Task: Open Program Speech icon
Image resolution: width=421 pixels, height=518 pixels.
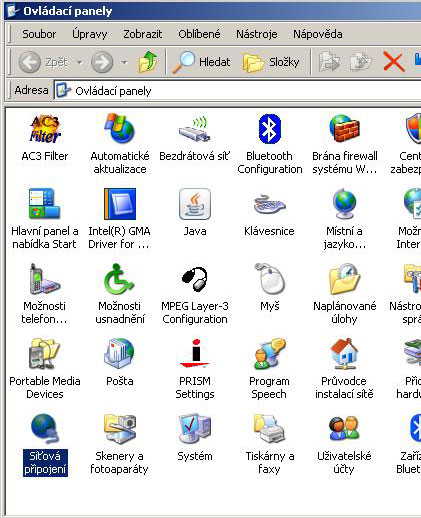Action: (x=270, y=354)
